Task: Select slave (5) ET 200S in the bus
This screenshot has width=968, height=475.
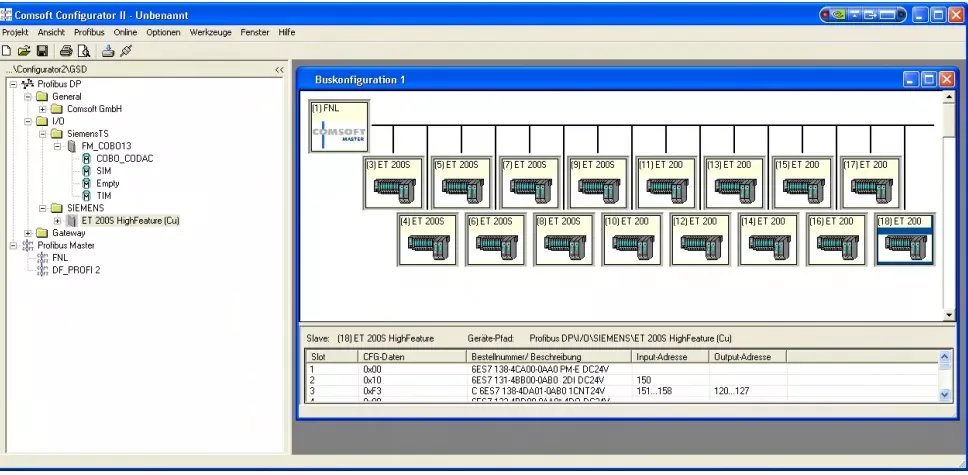Action: click(x=461, y=183)
